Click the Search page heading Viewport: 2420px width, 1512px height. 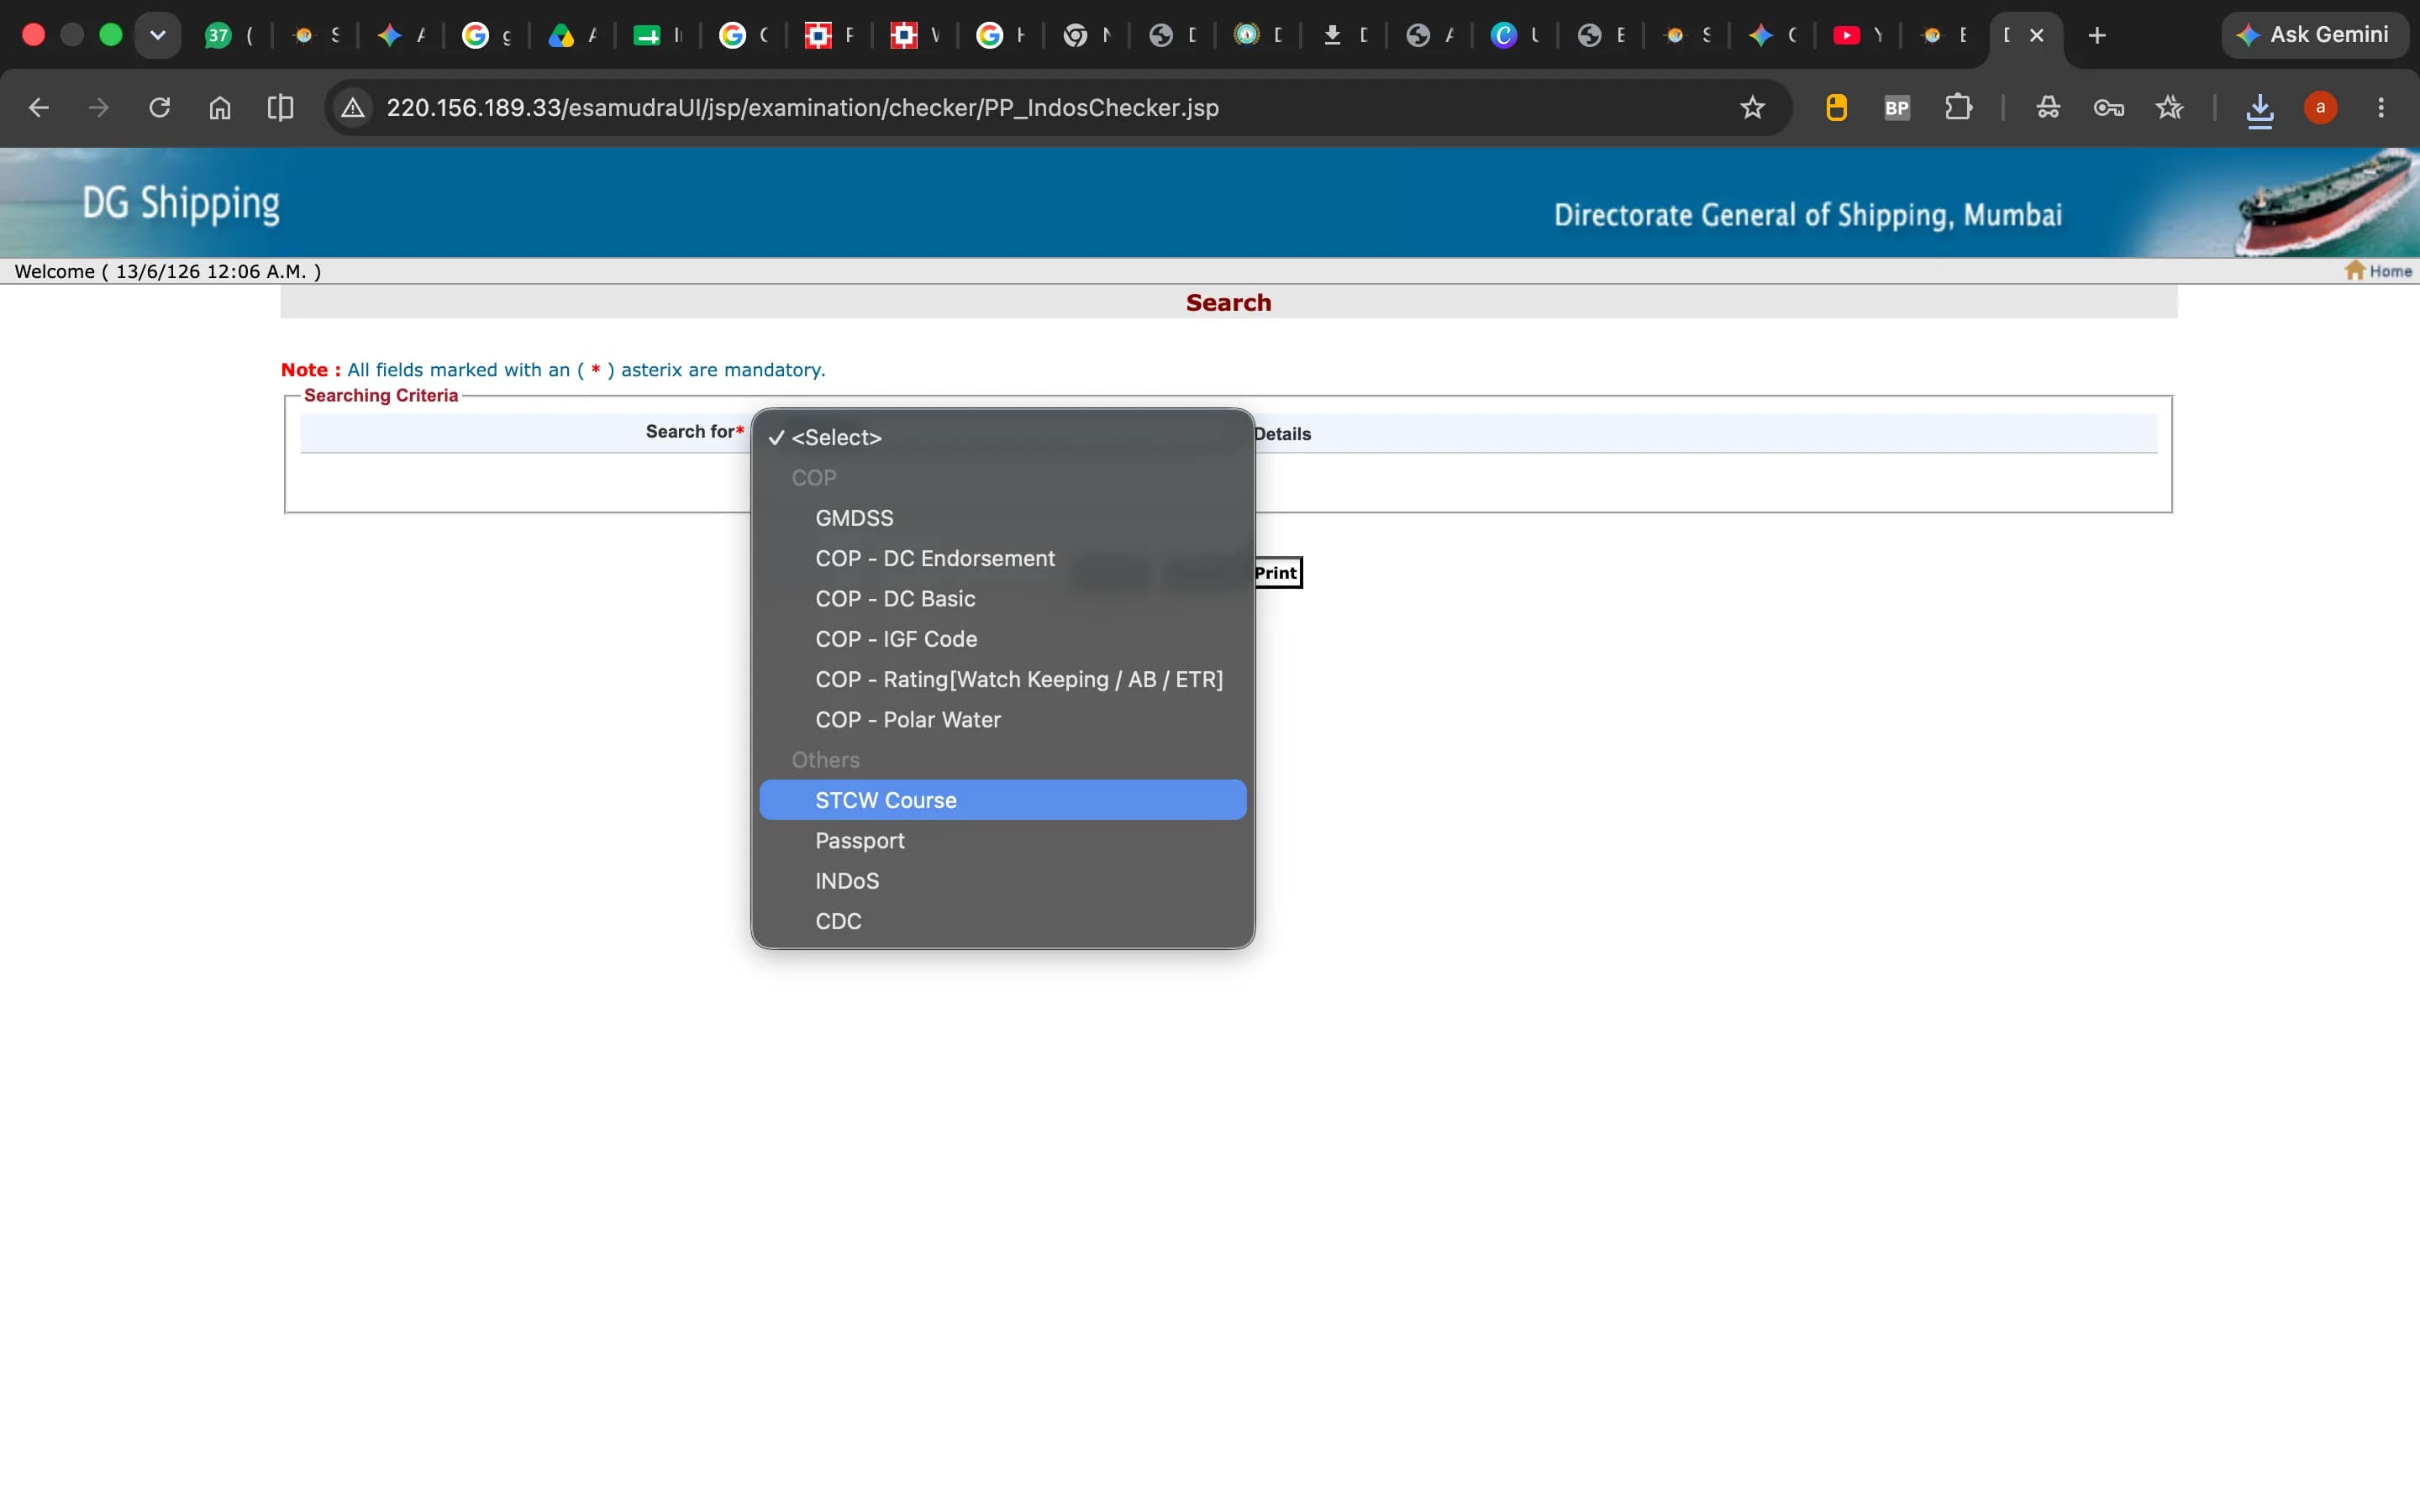coord(1228,302)
